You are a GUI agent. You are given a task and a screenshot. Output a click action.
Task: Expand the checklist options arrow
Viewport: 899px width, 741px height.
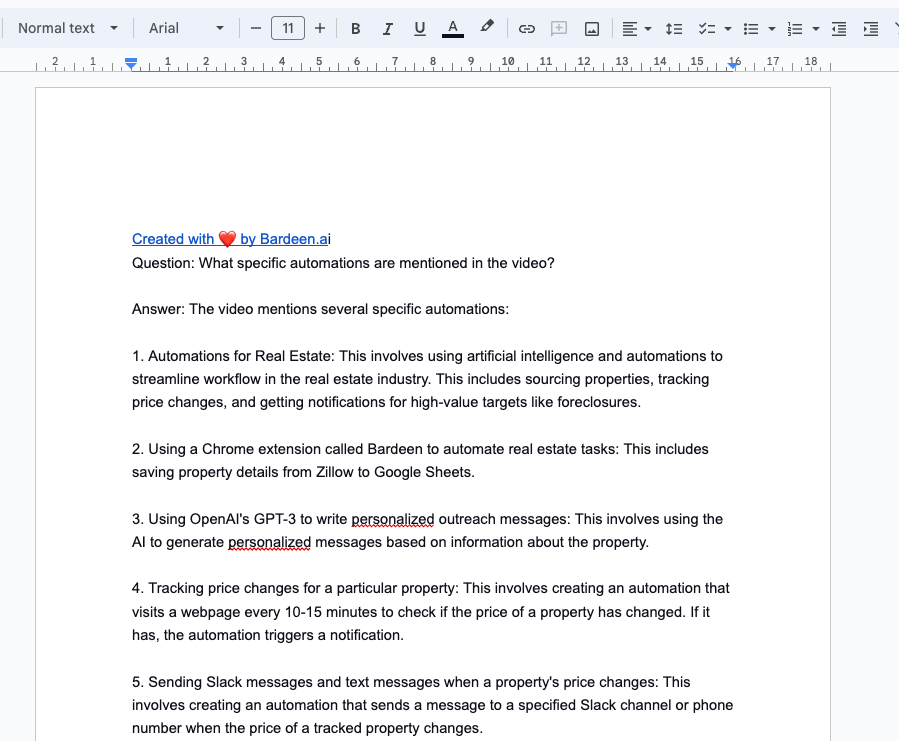(728, 28)
